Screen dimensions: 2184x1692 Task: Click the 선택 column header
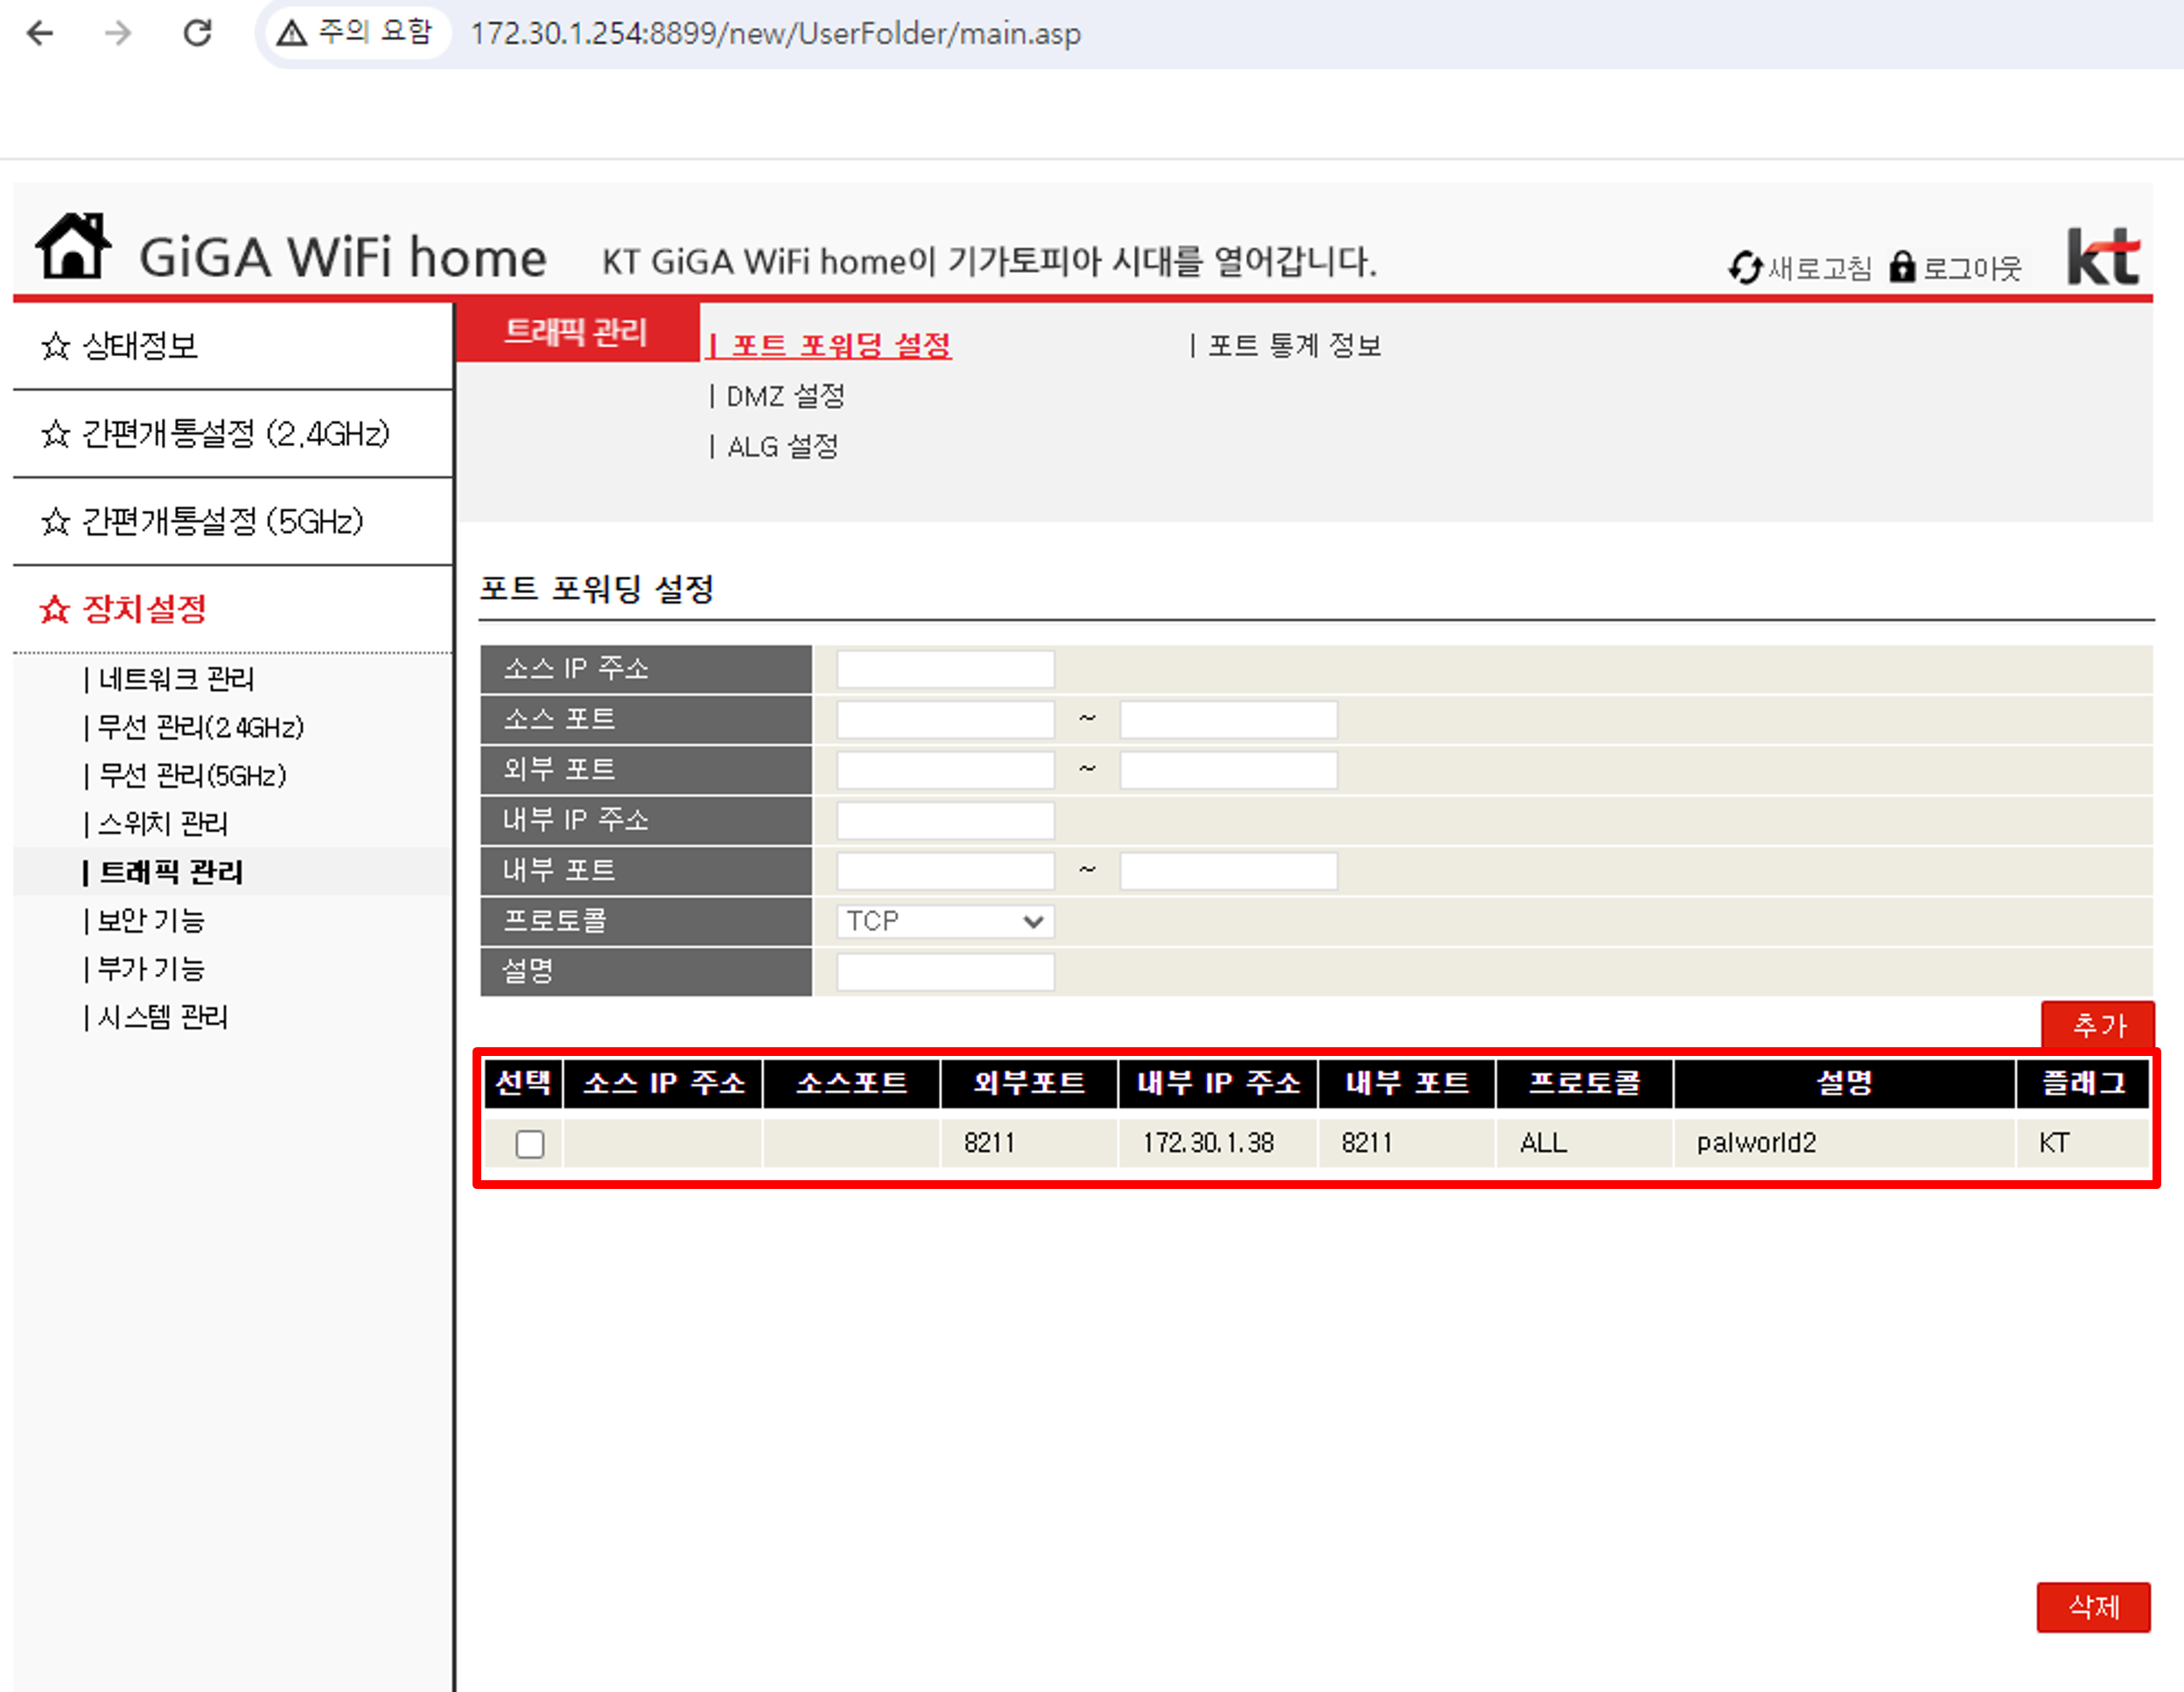[523, 1083]
